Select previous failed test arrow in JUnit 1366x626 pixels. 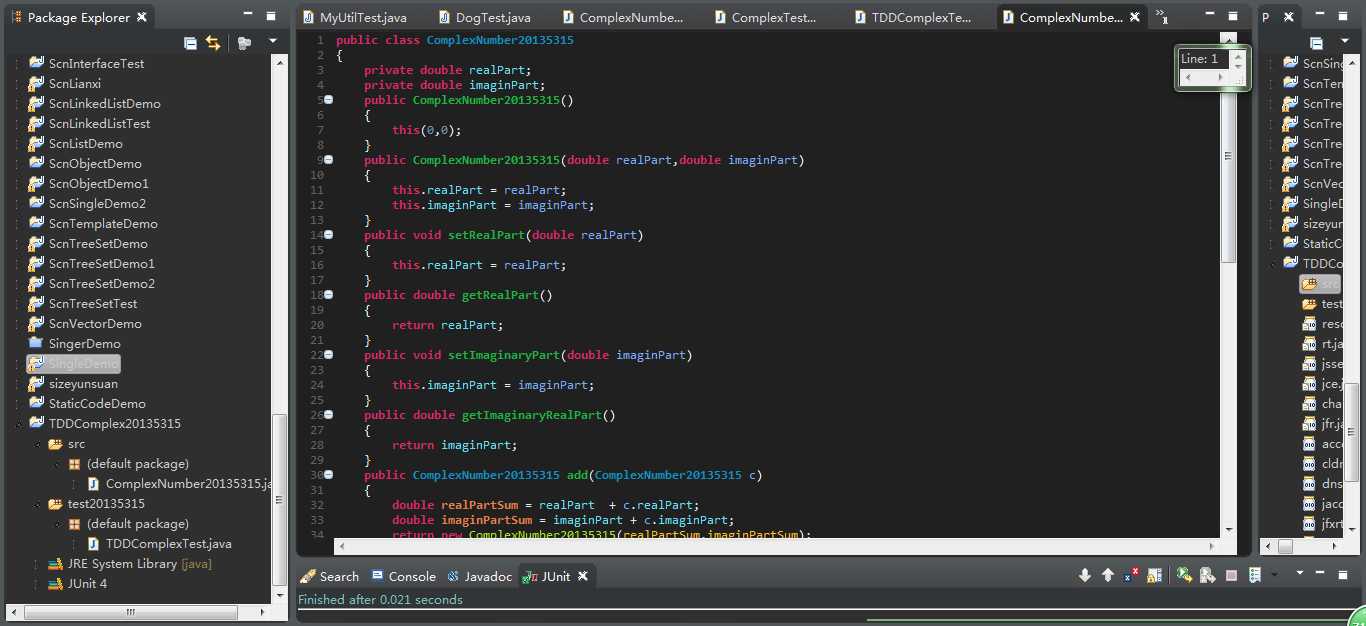coord(1108,575)
